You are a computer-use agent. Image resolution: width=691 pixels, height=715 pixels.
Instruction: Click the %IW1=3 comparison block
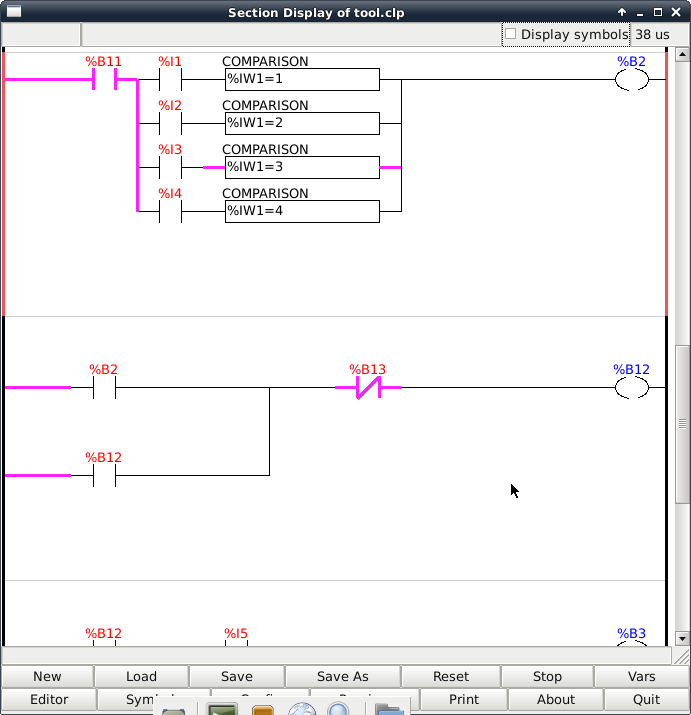pyautogui.click(x=302, y=167)
